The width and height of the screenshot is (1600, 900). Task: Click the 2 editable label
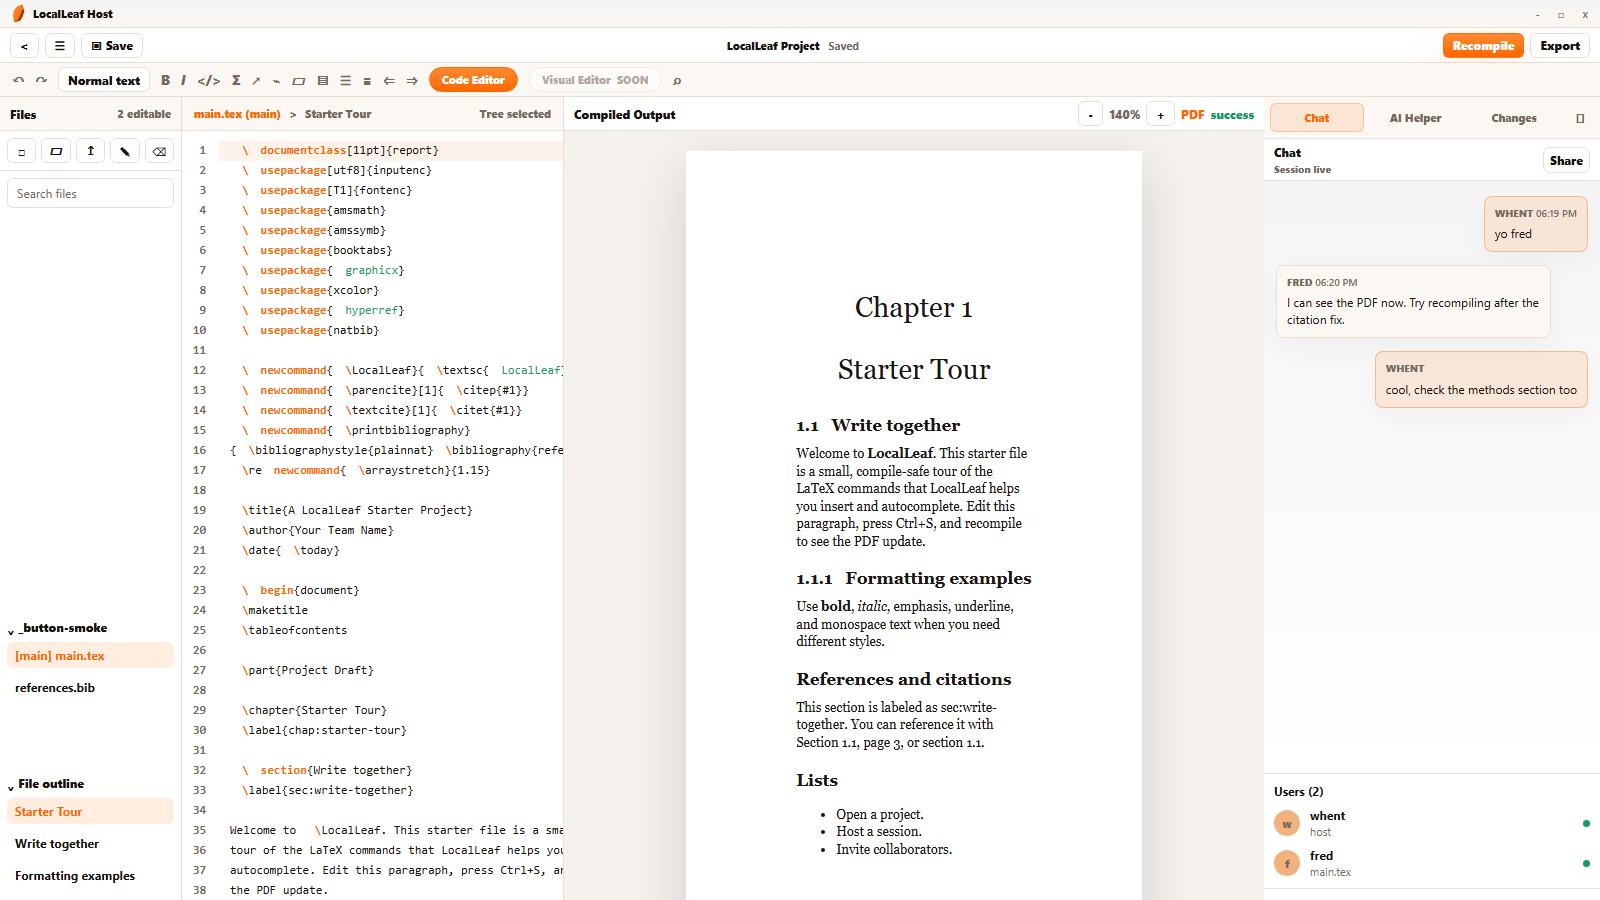pos(144,115)
